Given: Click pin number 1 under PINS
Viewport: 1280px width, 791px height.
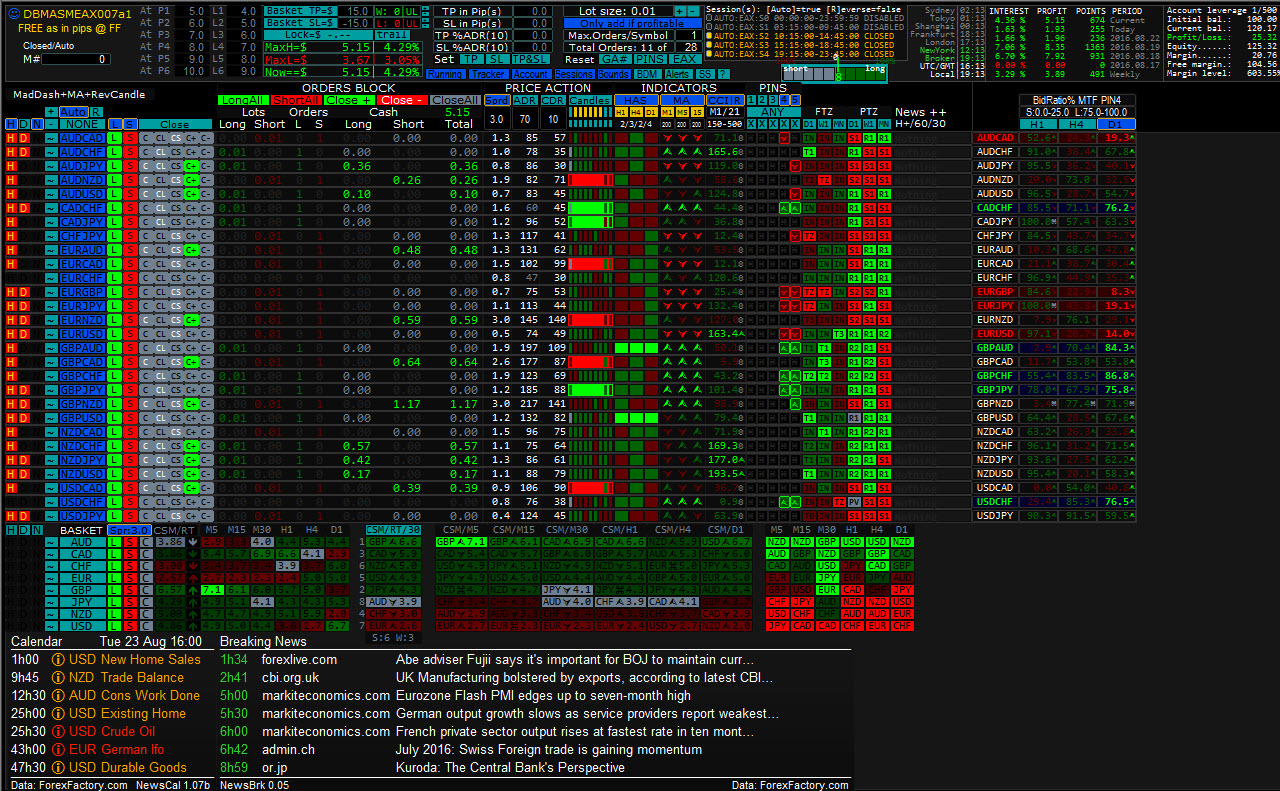Looking at the screenshot, I should coord(753,100).
